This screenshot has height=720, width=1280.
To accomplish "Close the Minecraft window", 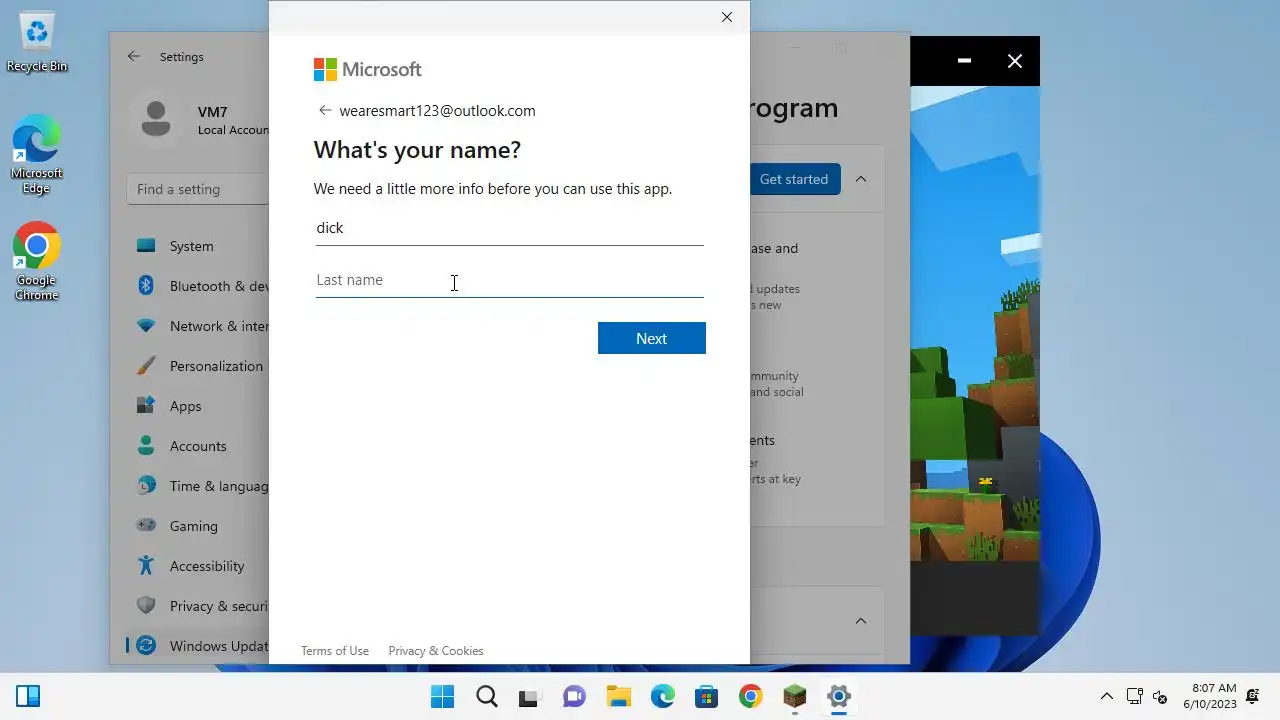I will (1015, 61).
